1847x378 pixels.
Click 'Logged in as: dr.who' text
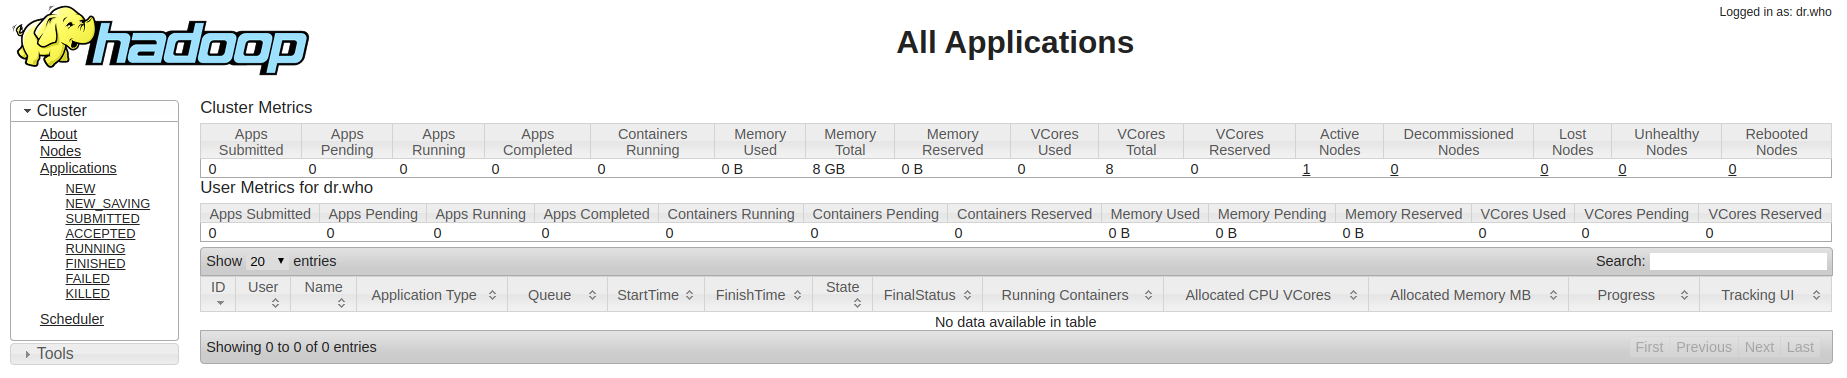1775,12
